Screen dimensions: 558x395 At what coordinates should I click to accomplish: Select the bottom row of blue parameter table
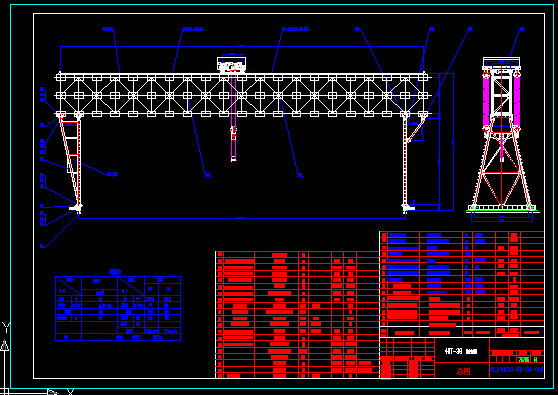tap(118, 337)
